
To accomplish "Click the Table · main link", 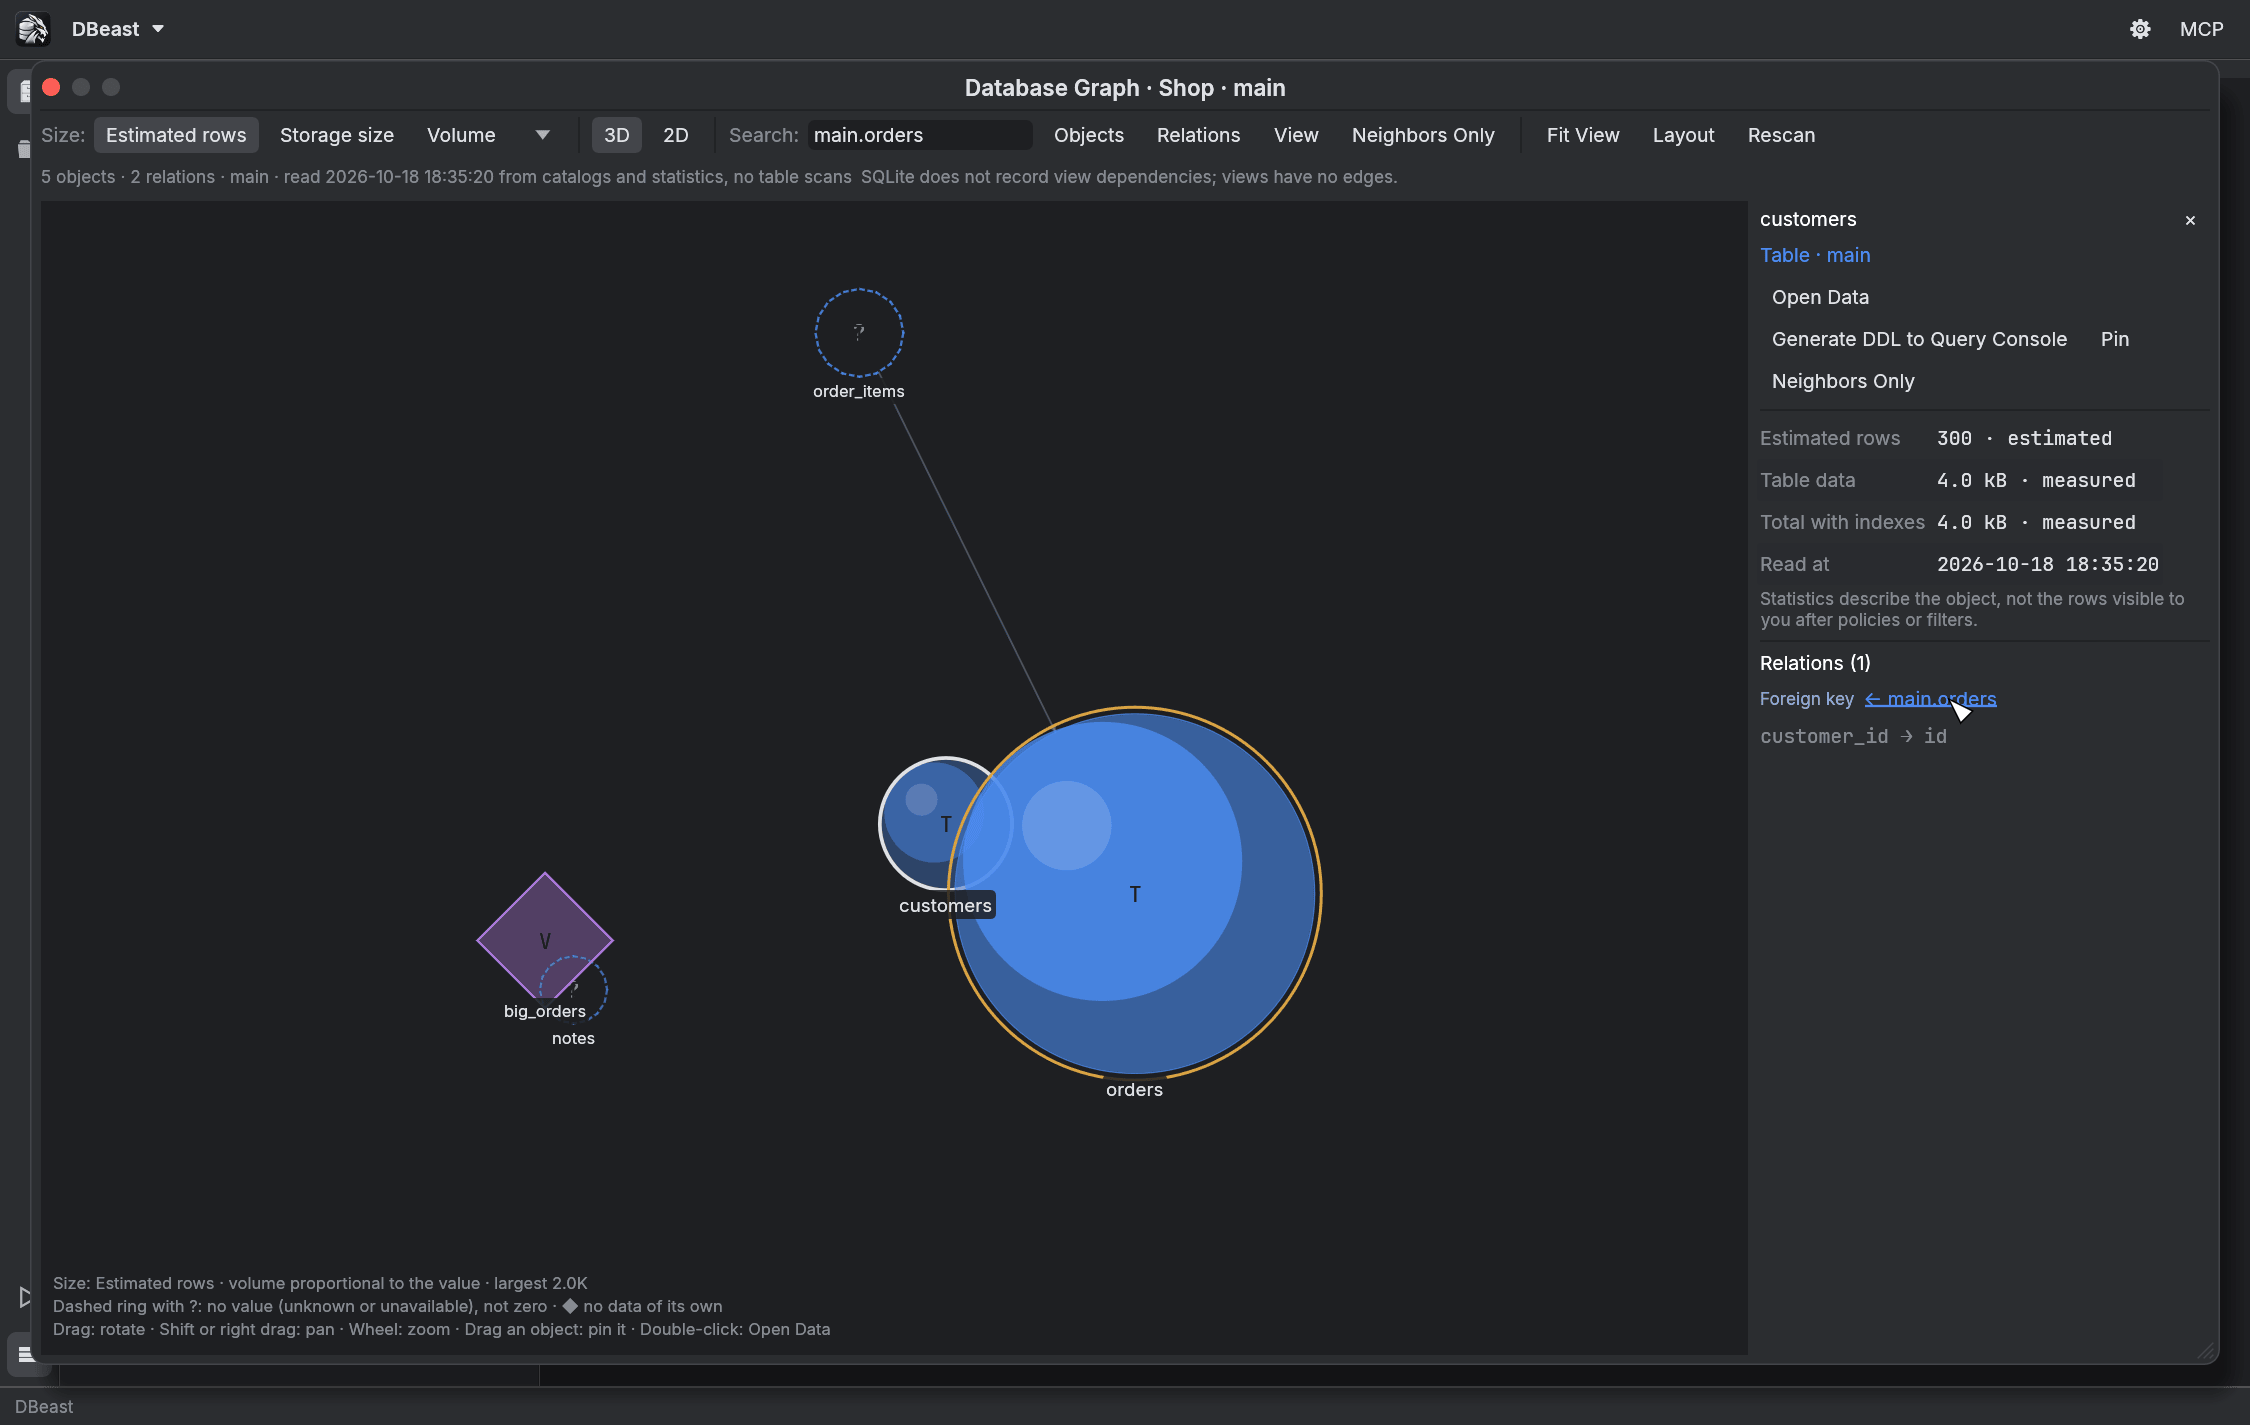I will click(1815, 255).
